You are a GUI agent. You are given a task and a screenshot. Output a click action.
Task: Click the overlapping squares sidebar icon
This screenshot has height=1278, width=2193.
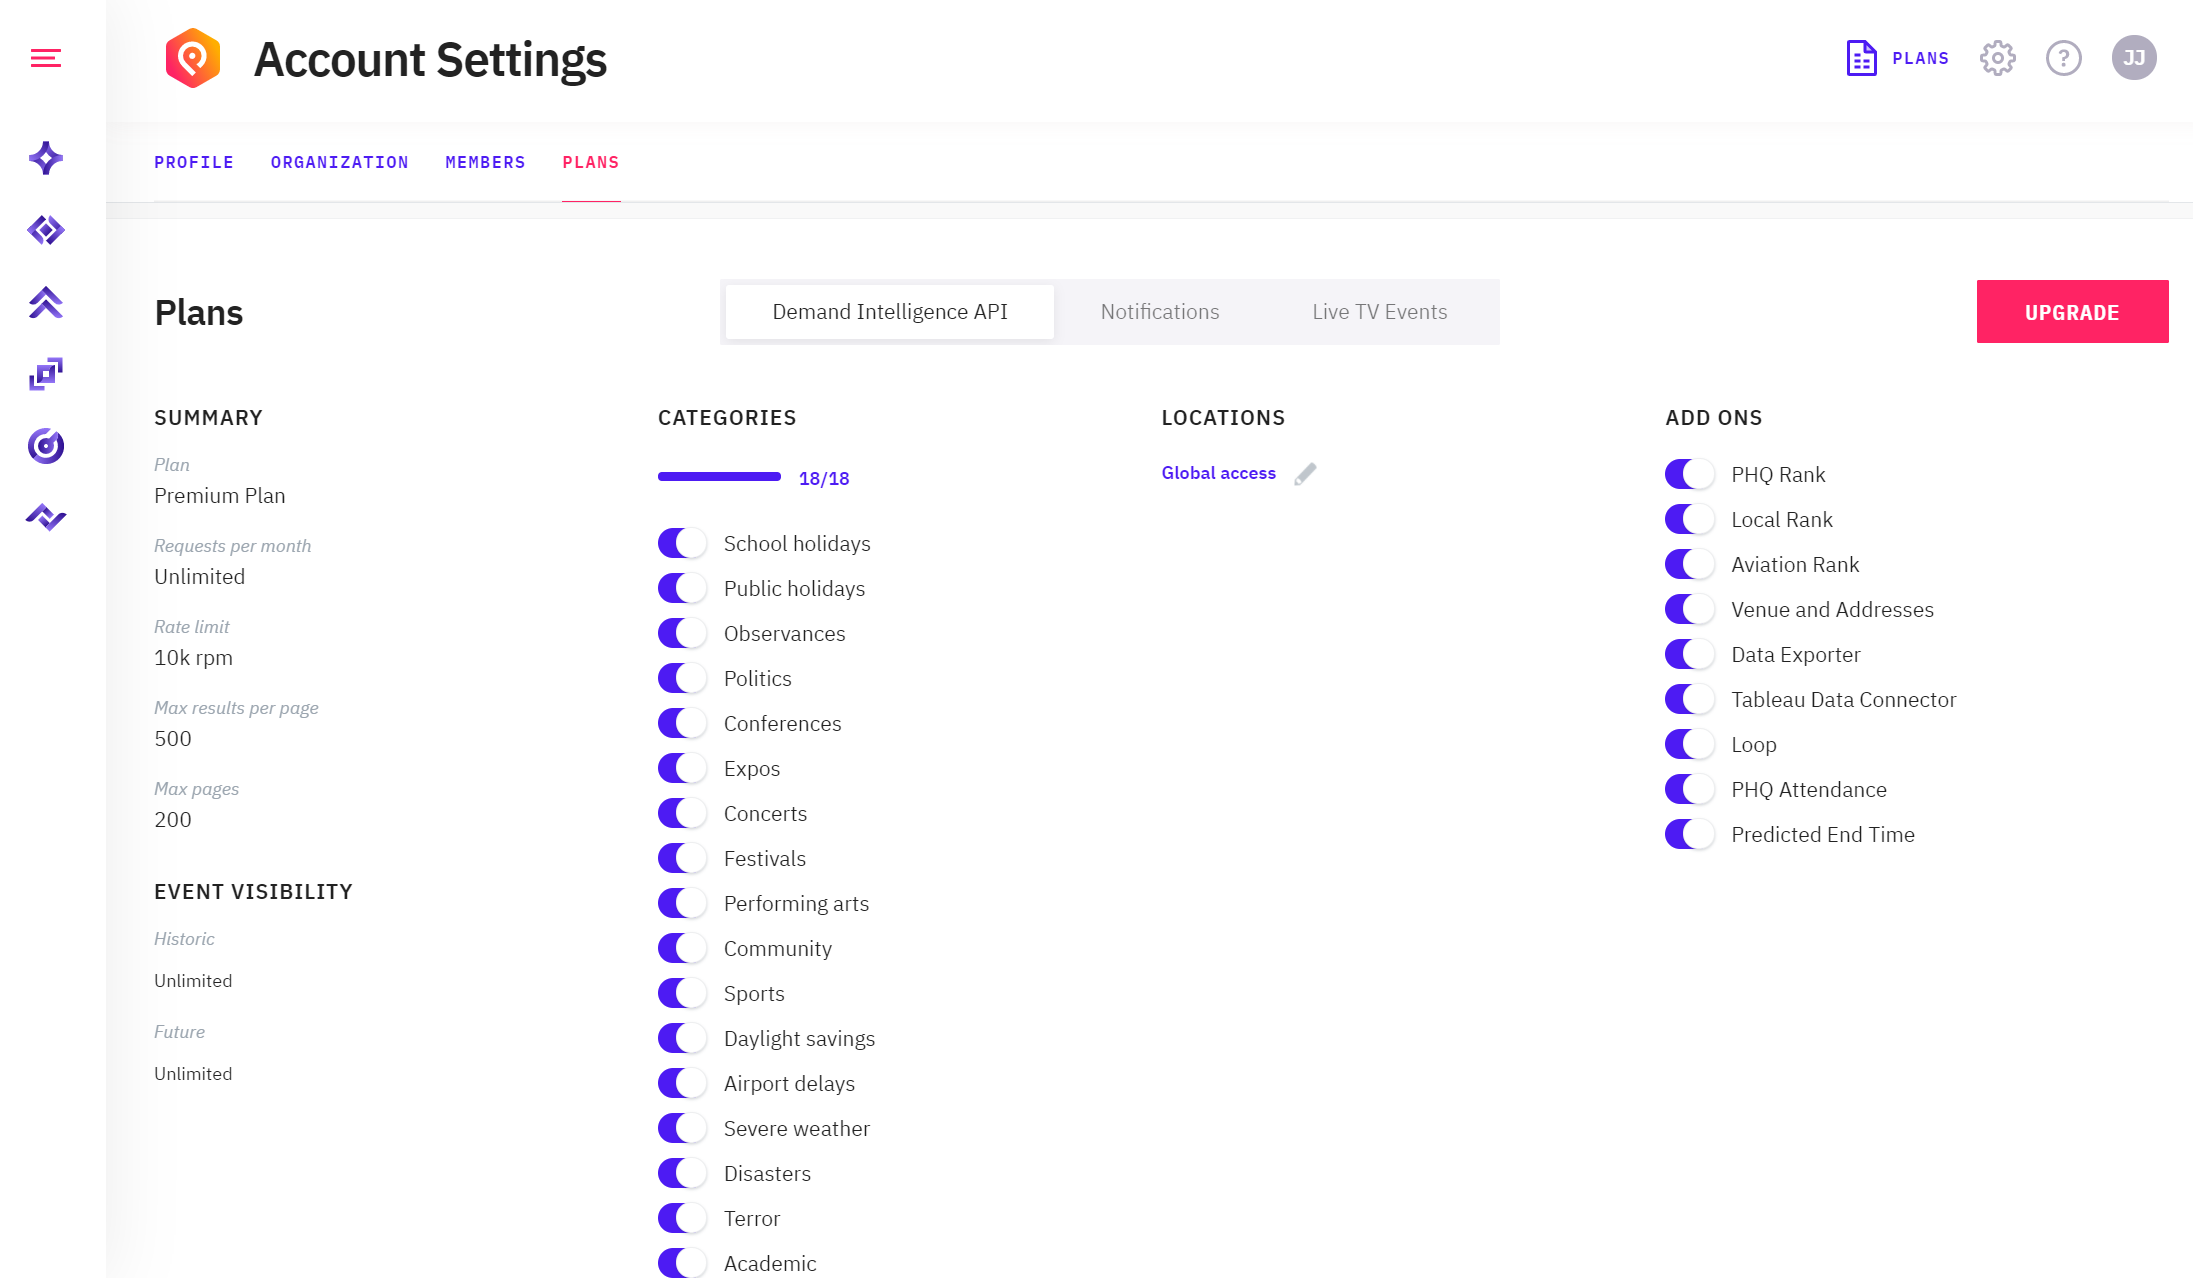point(46,374)
